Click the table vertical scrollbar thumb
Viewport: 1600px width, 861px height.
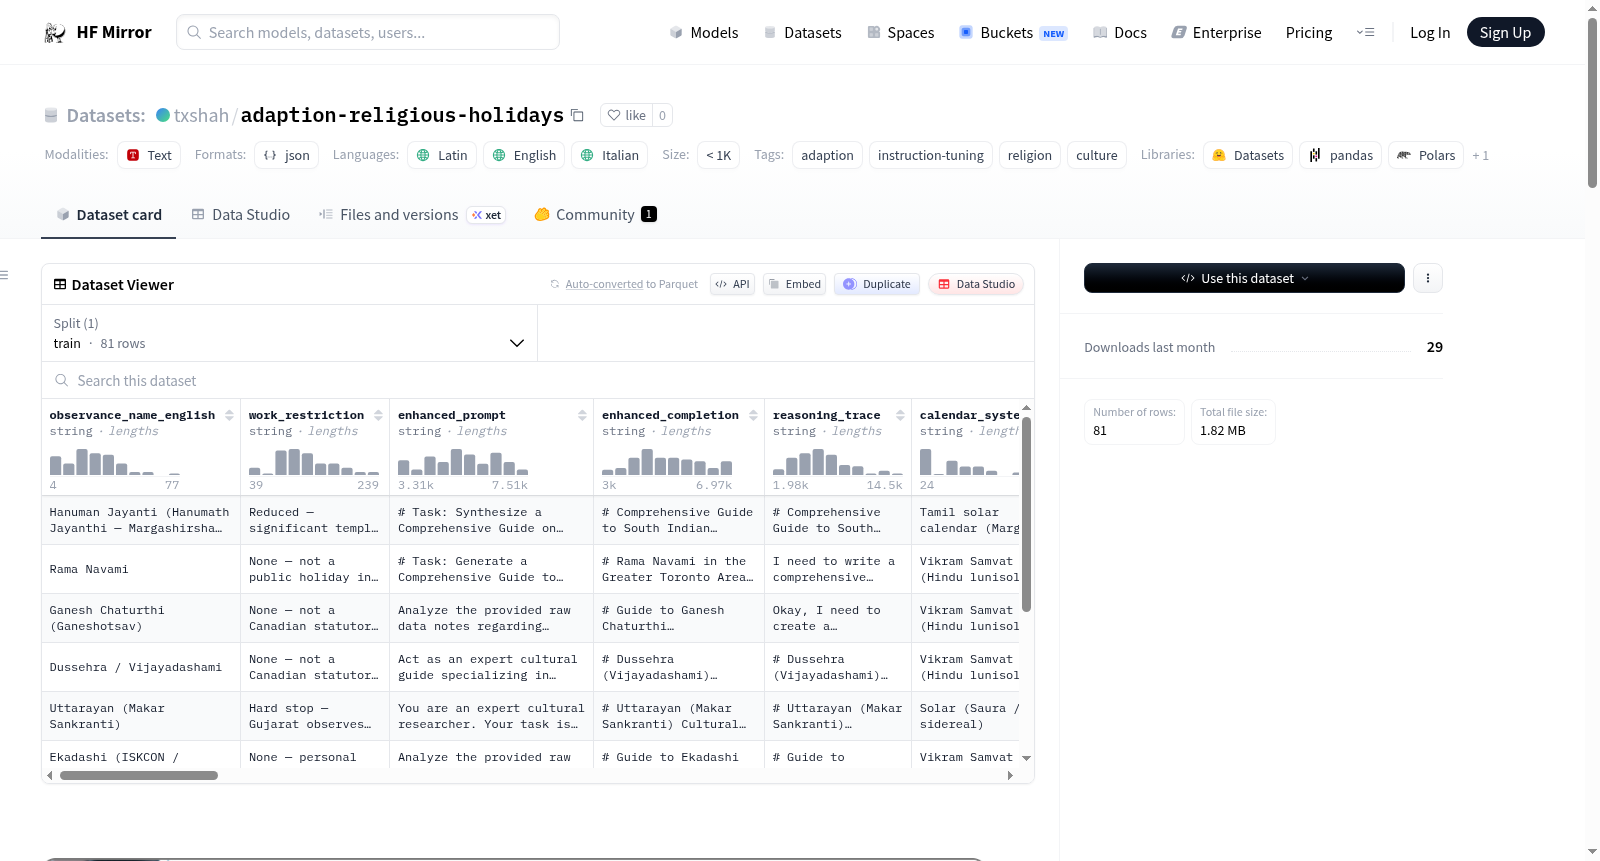[x=1026, y=514]
